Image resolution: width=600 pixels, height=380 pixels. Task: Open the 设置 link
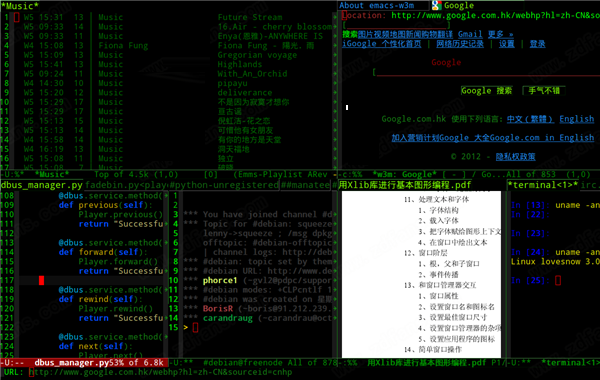point(507,44)
